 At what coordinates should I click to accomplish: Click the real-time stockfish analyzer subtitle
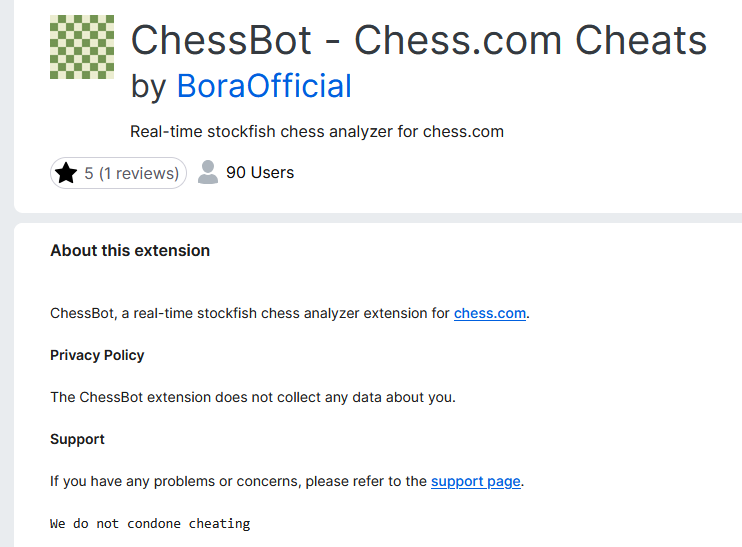[x=316, y=131]
